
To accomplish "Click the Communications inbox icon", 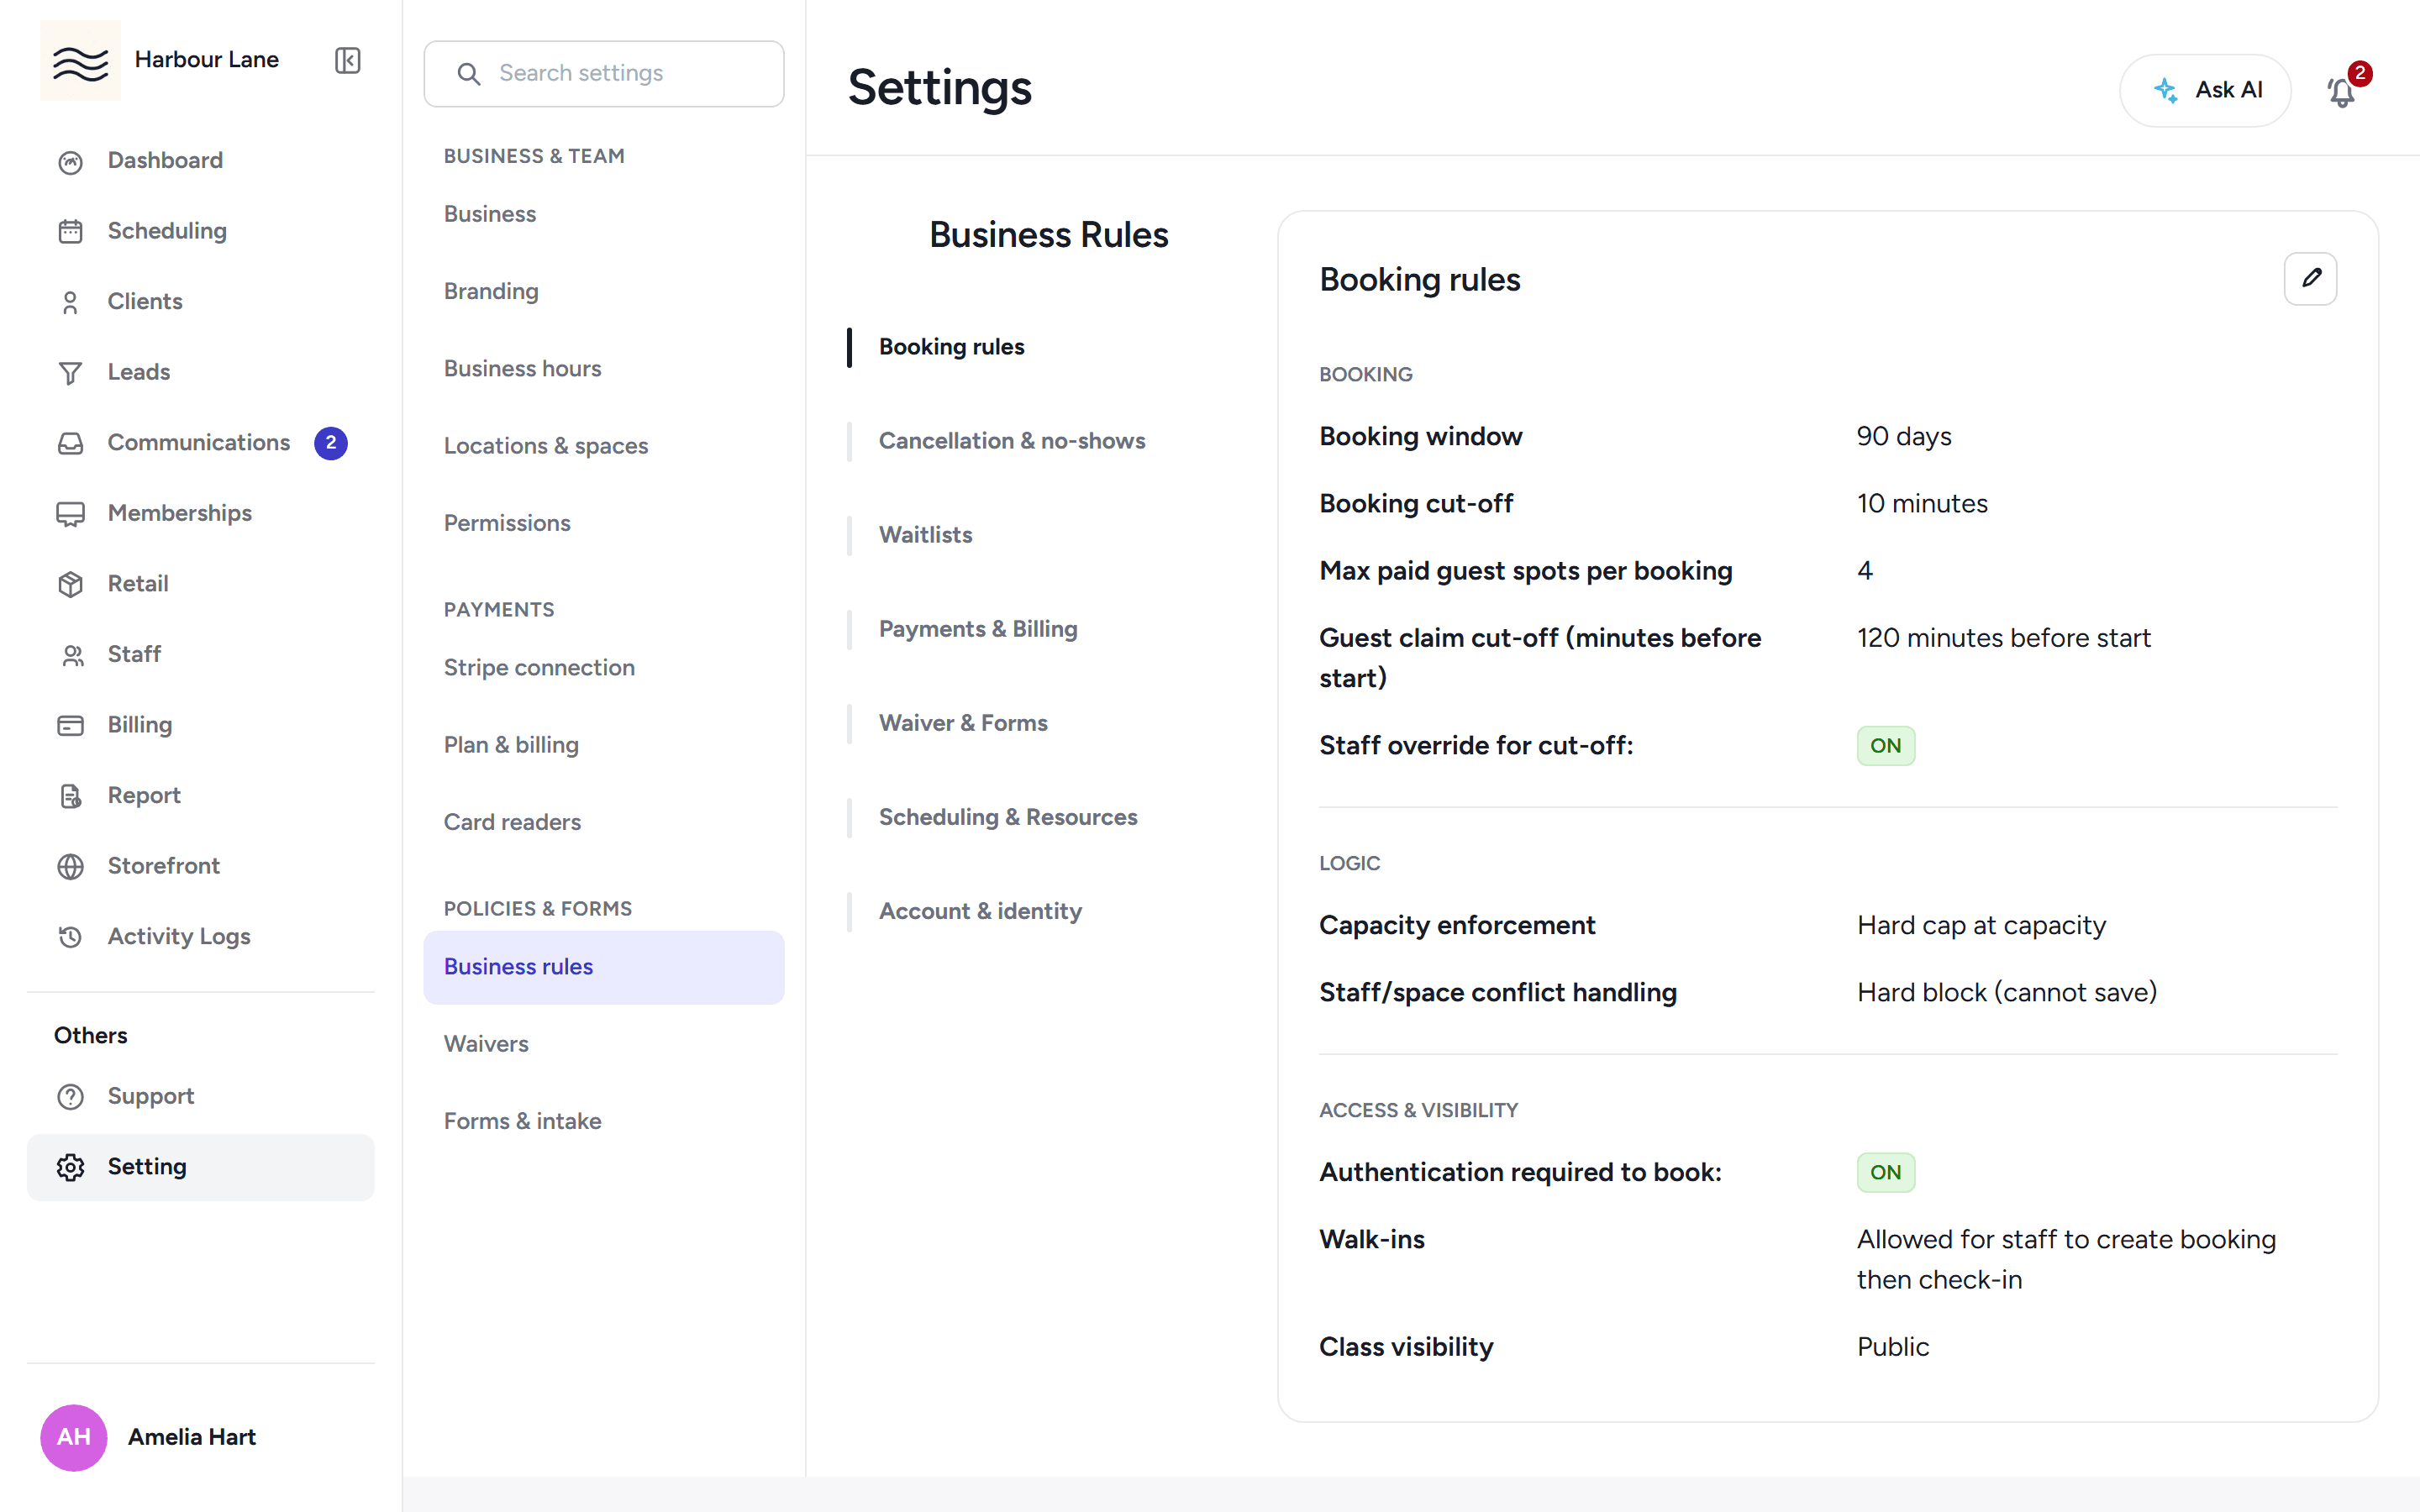I will (70, 443).
